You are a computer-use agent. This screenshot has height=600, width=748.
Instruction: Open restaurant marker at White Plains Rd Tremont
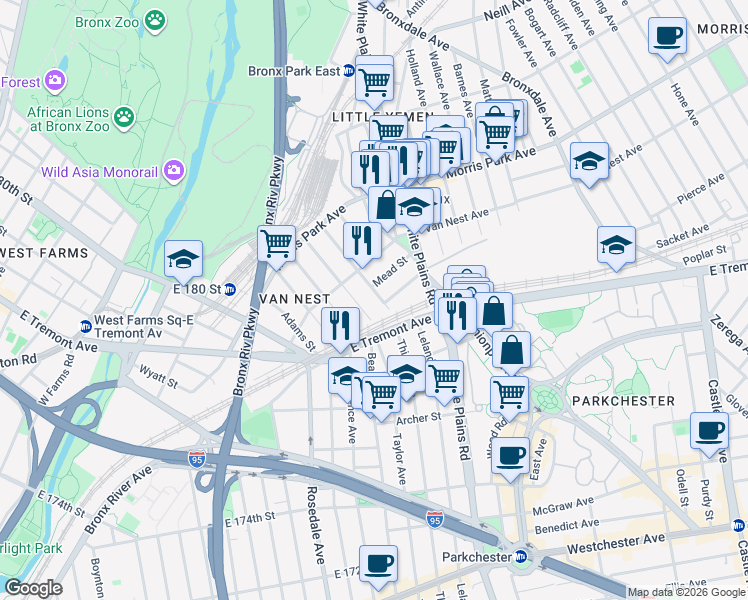tap(457, 316)
